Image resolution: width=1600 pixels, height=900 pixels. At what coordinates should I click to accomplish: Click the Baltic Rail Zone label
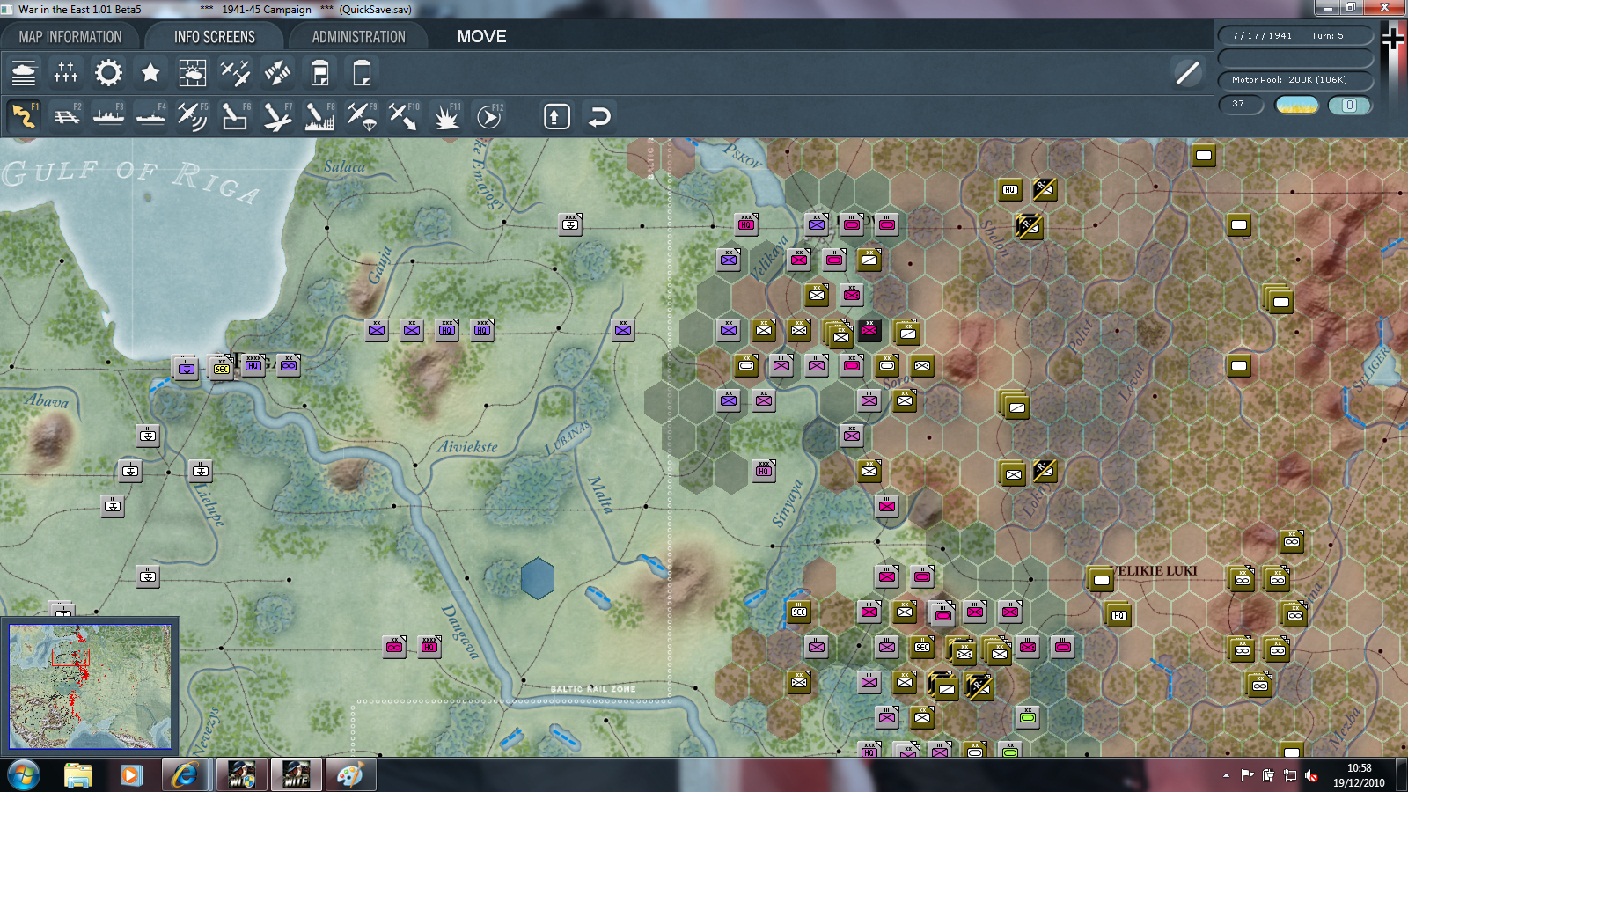tap(593, 689)
